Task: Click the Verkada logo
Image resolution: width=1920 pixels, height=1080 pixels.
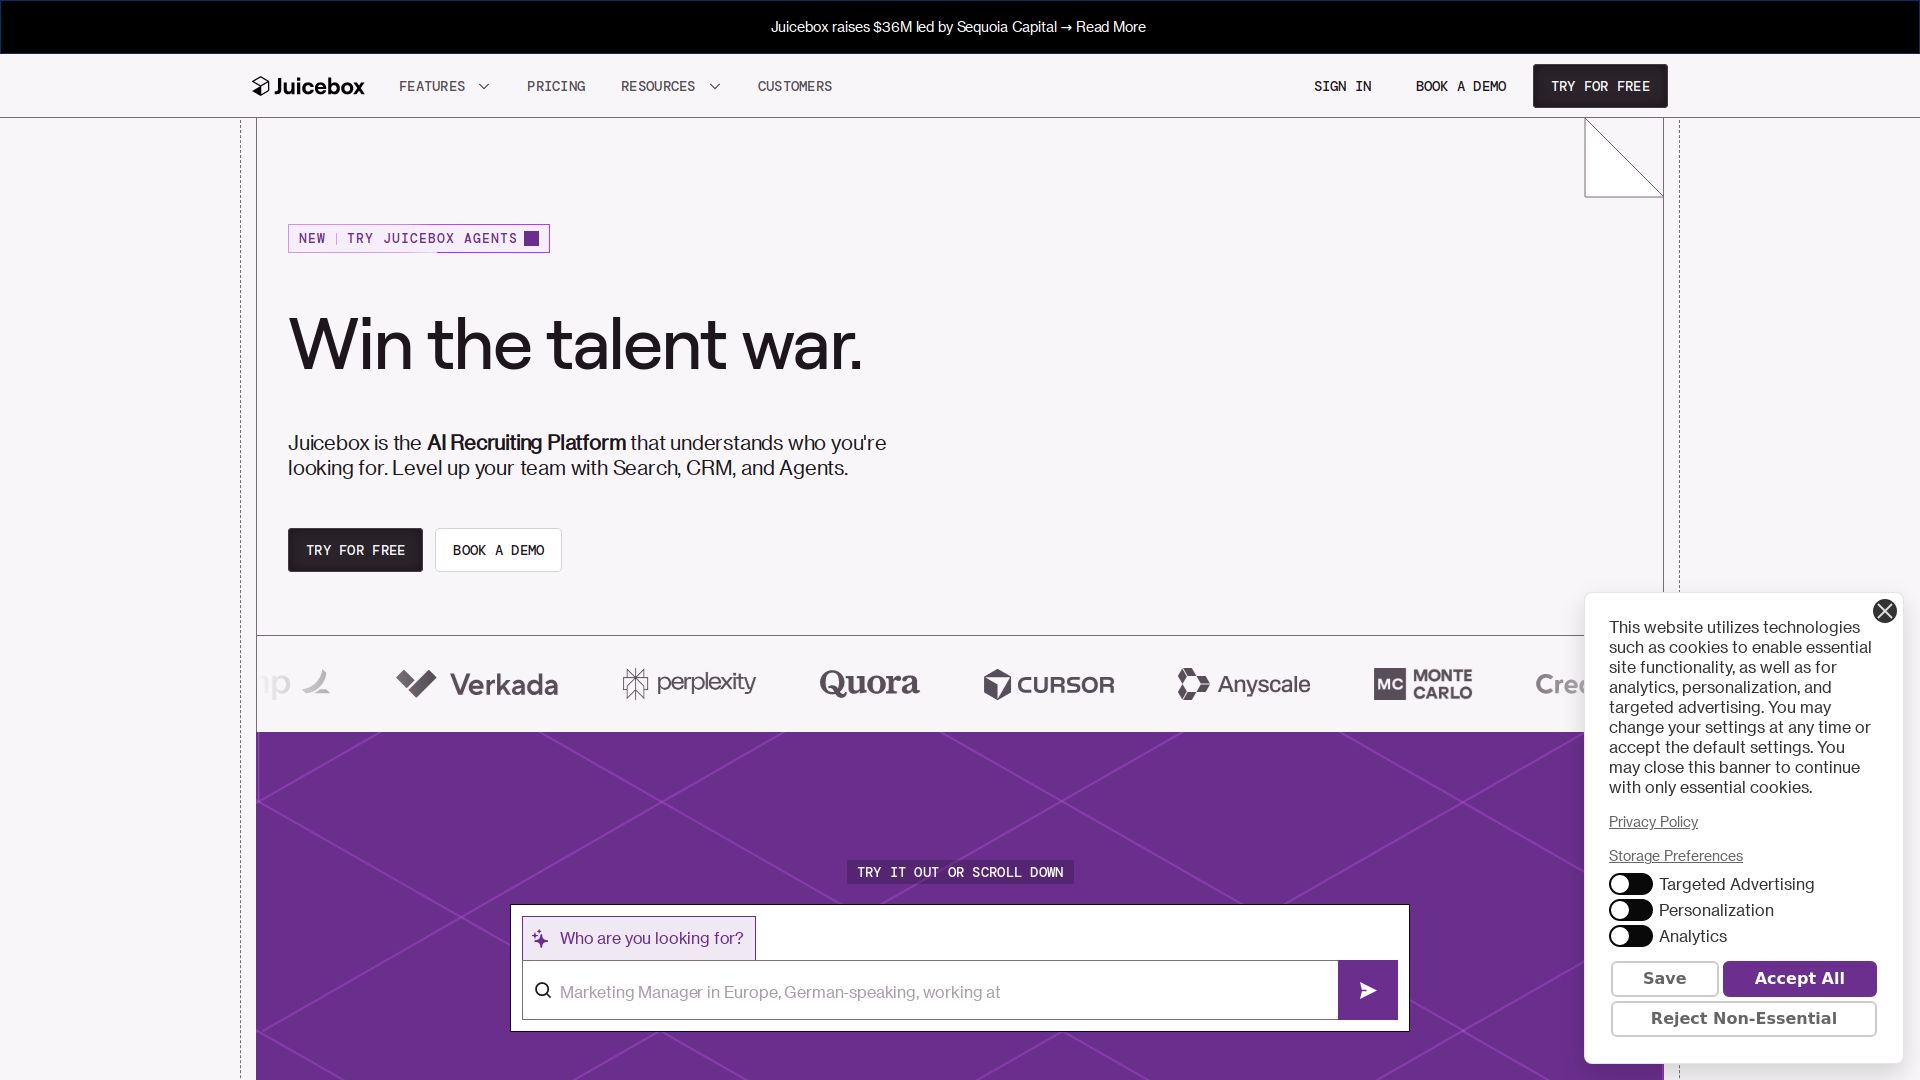Action: 477,684
